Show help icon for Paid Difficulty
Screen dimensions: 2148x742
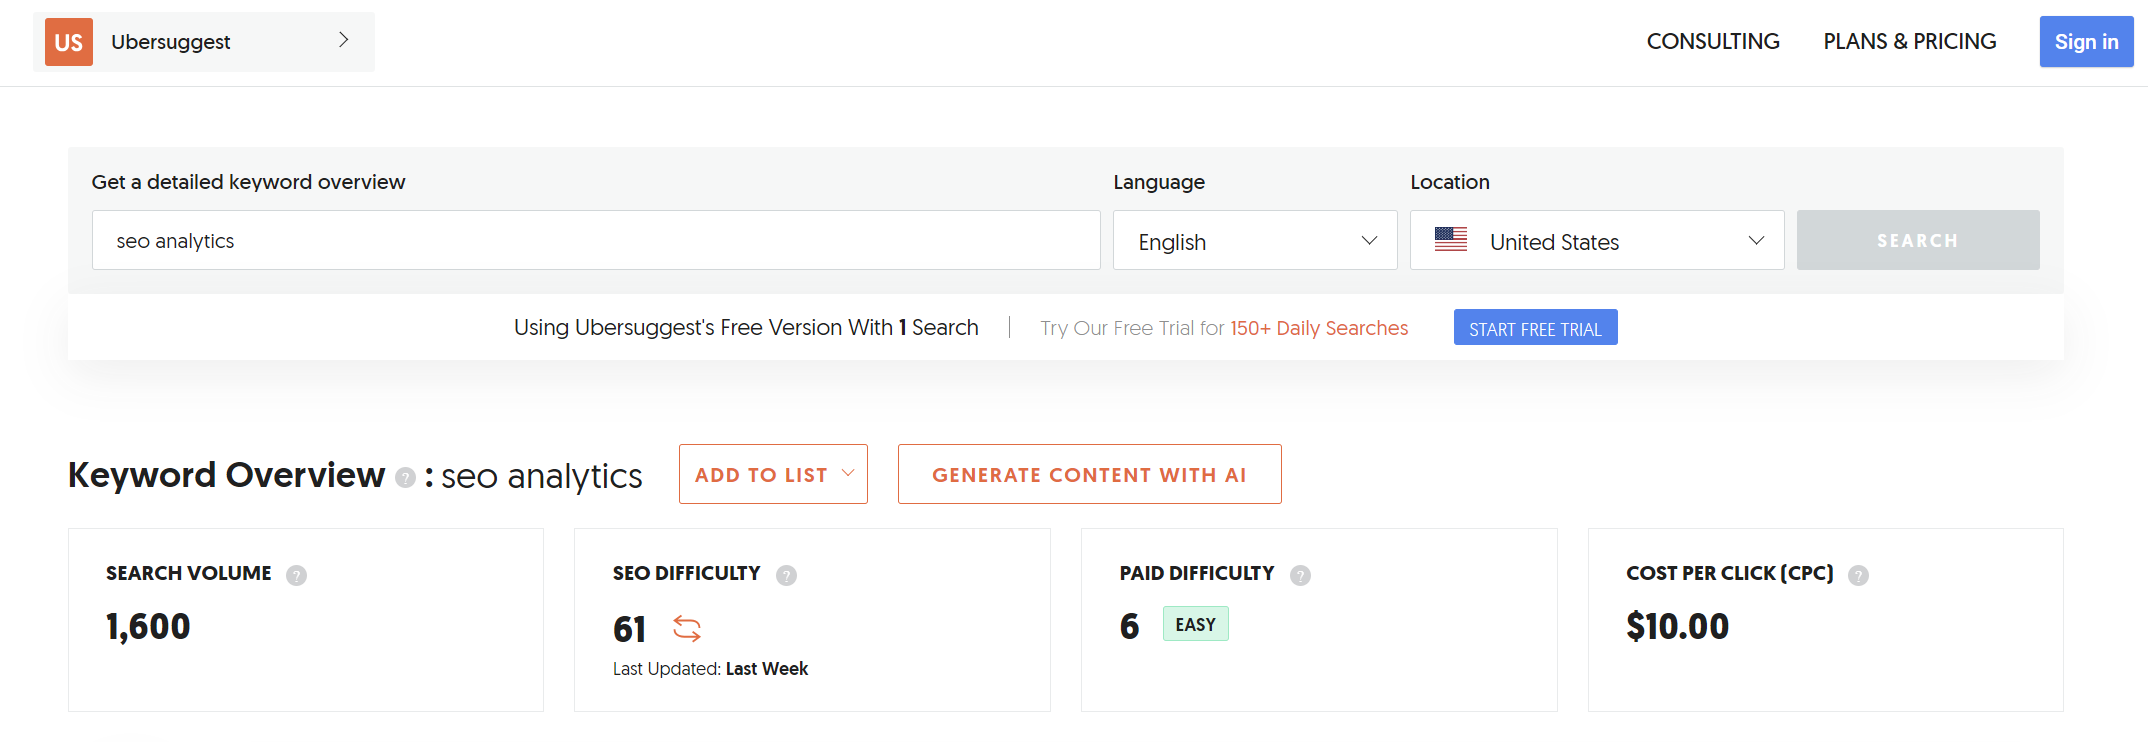[x=1300, y=575]
